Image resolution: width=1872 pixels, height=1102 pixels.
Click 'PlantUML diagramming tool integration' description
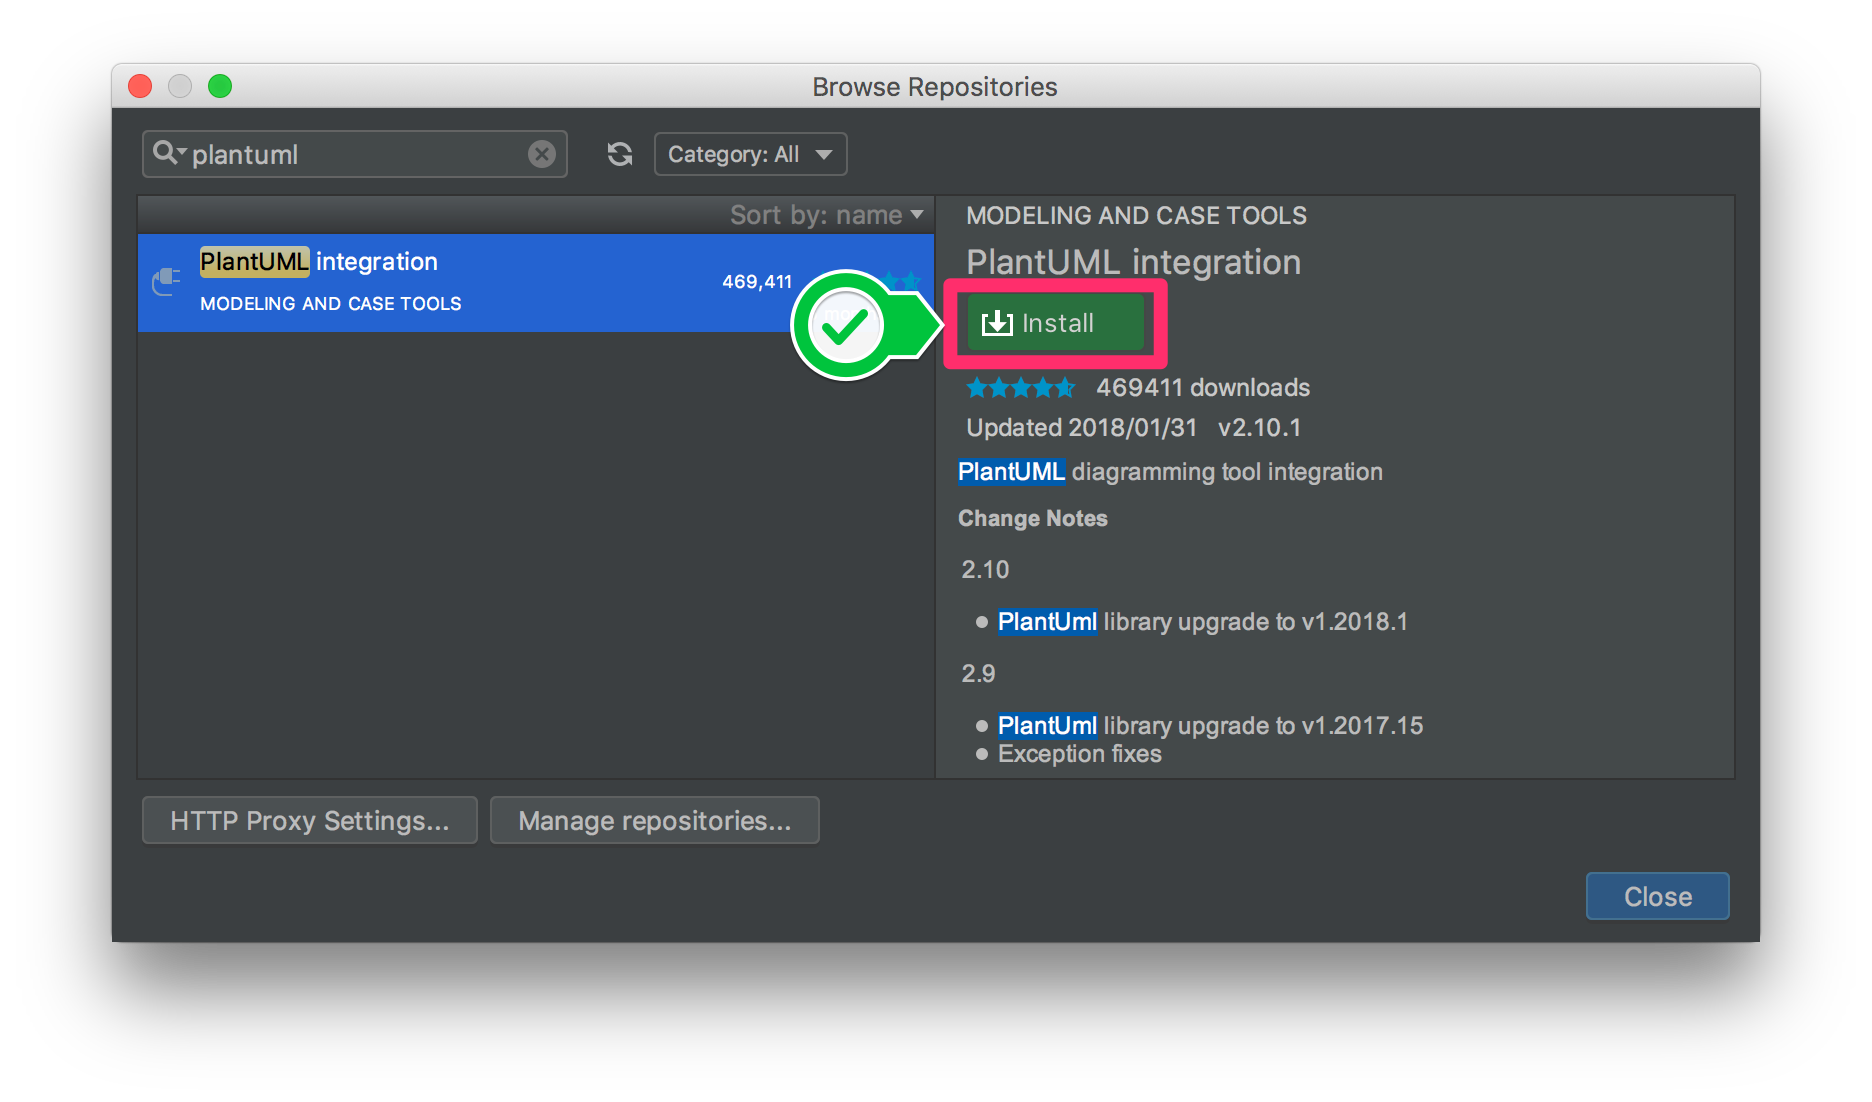[x=1170, y=472]
